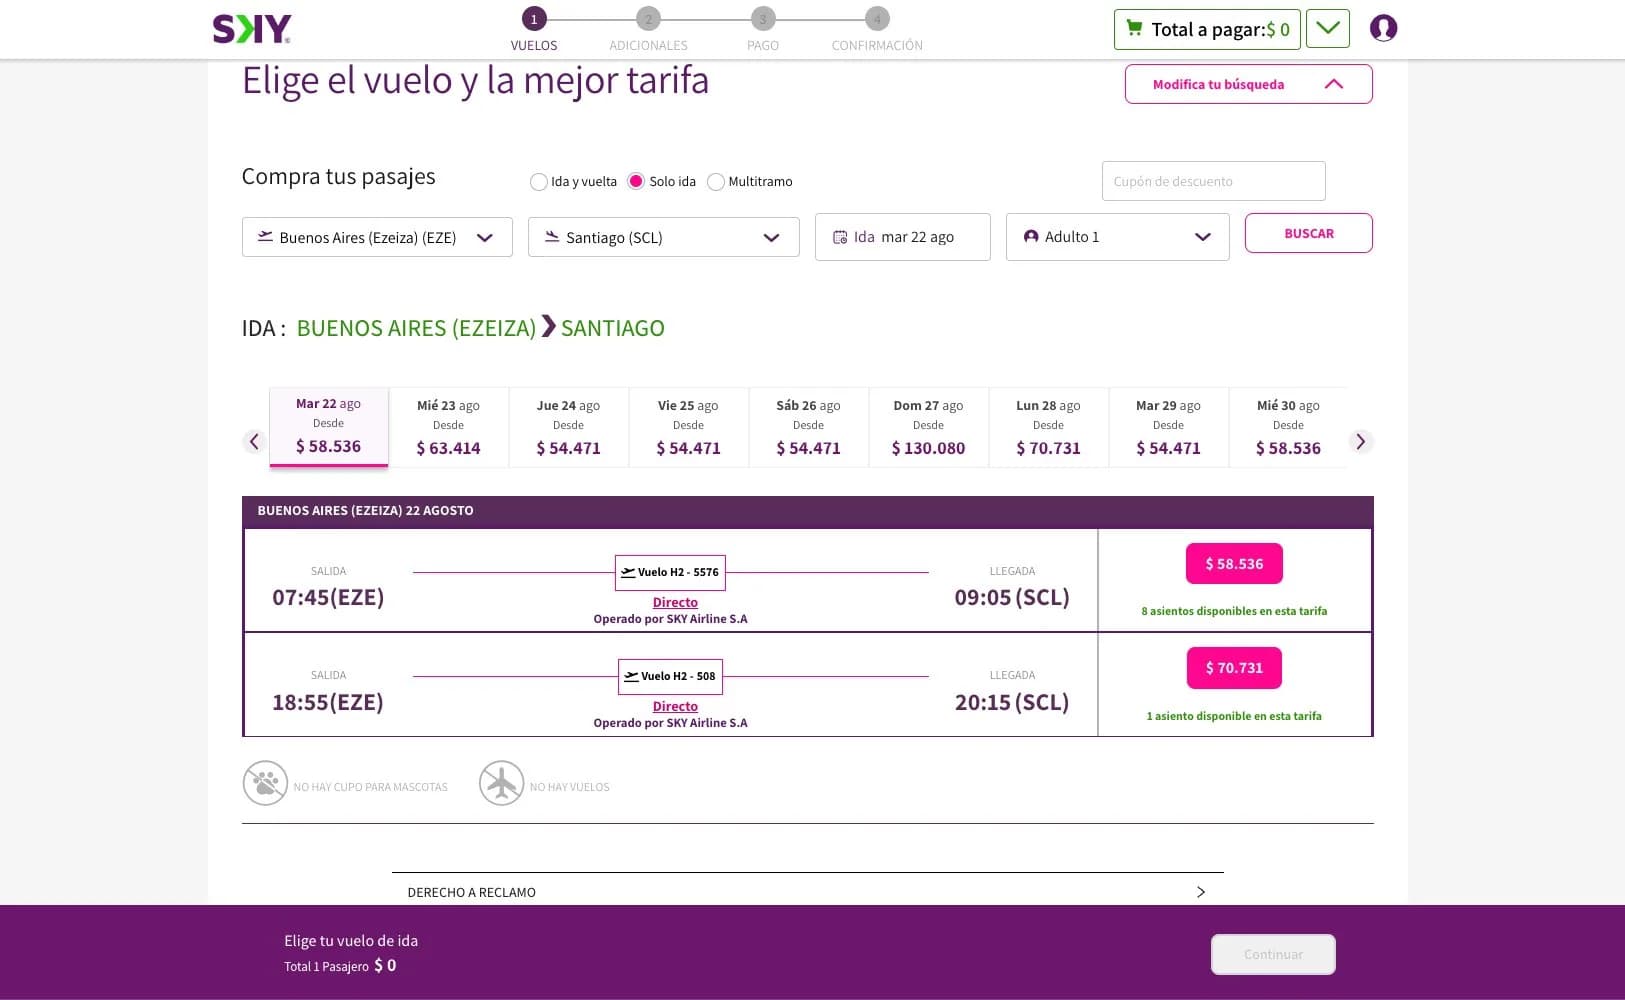Viewport: 1625px width, 1000px height.
Task: Click step 3 Pago circle
Action: click(763, 18)
